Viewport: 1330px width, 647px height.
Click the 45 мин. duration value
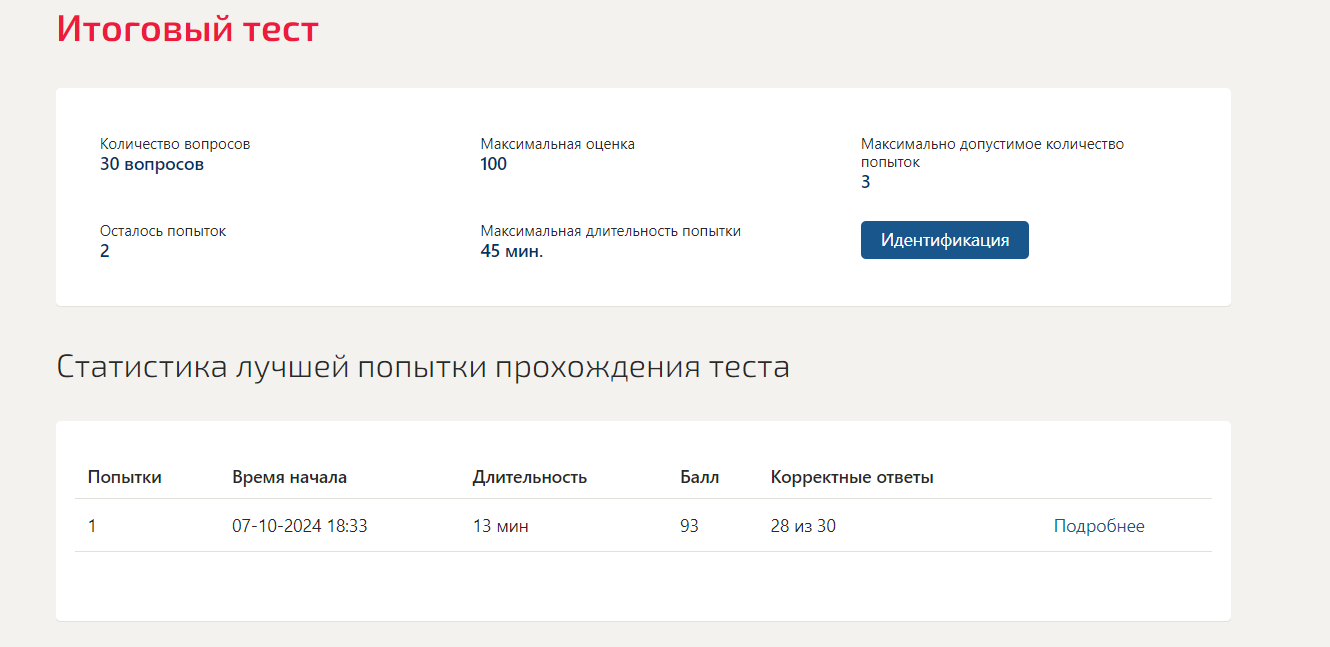512,251
